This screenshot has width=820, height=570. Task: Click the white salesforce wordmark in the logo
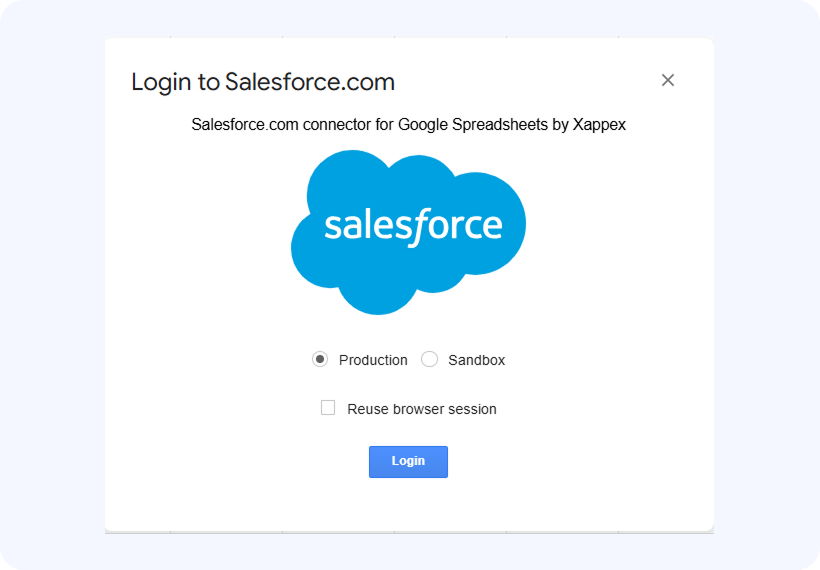(412, 225)
